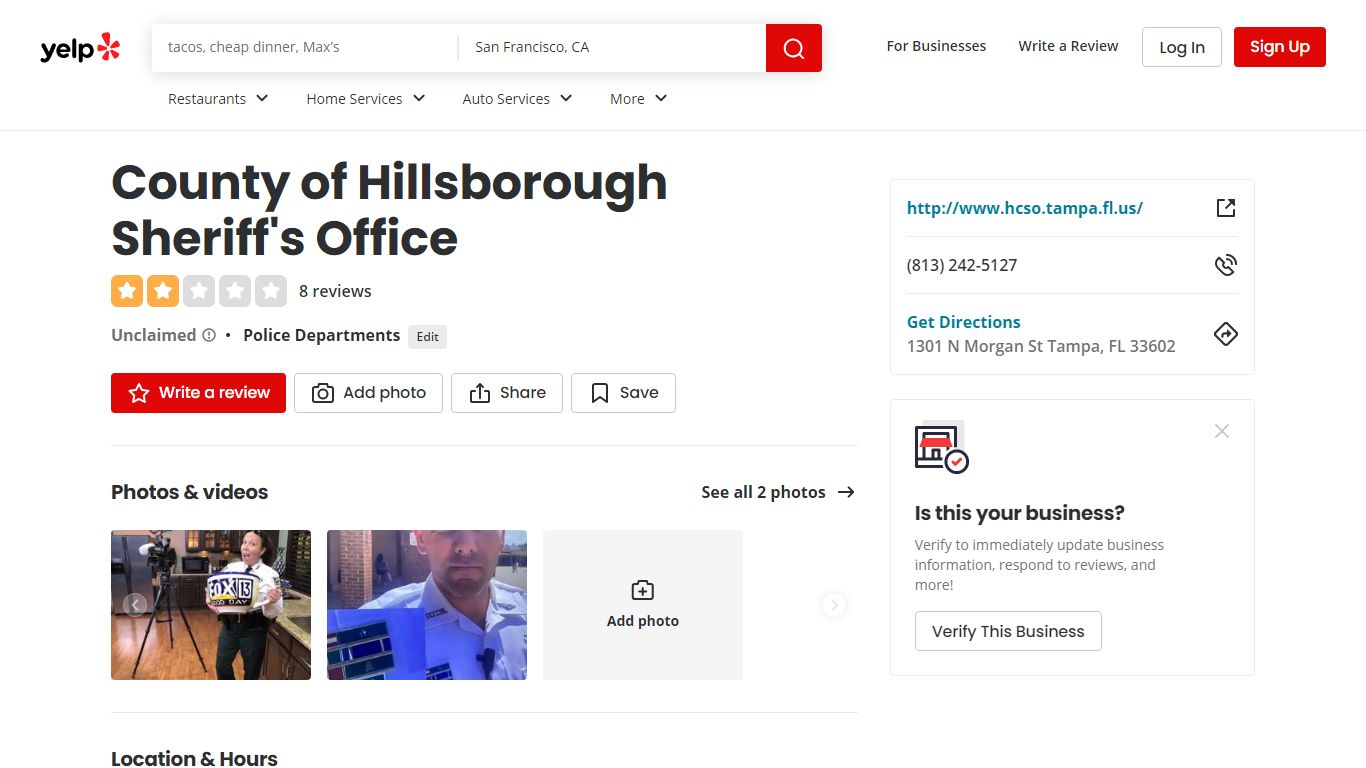Open the Auto Services dropdown
This screenshot has height=768, width=1366.
(x=517, y=99)
